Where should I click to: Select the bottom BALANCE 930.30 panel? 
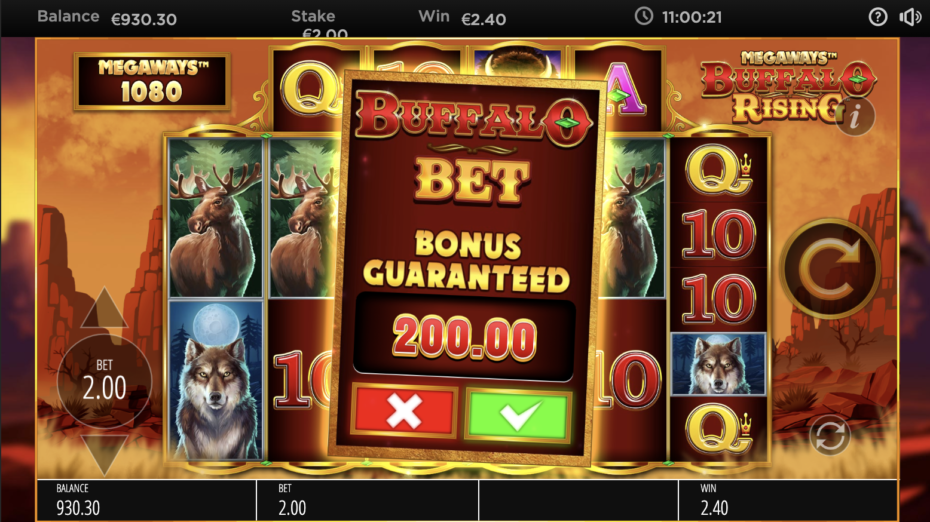(146, 500)
